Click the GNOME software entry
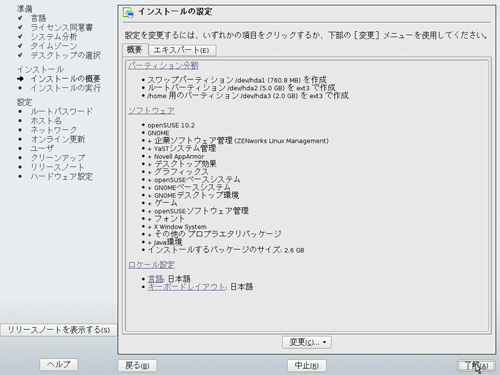 click(158, 133)
